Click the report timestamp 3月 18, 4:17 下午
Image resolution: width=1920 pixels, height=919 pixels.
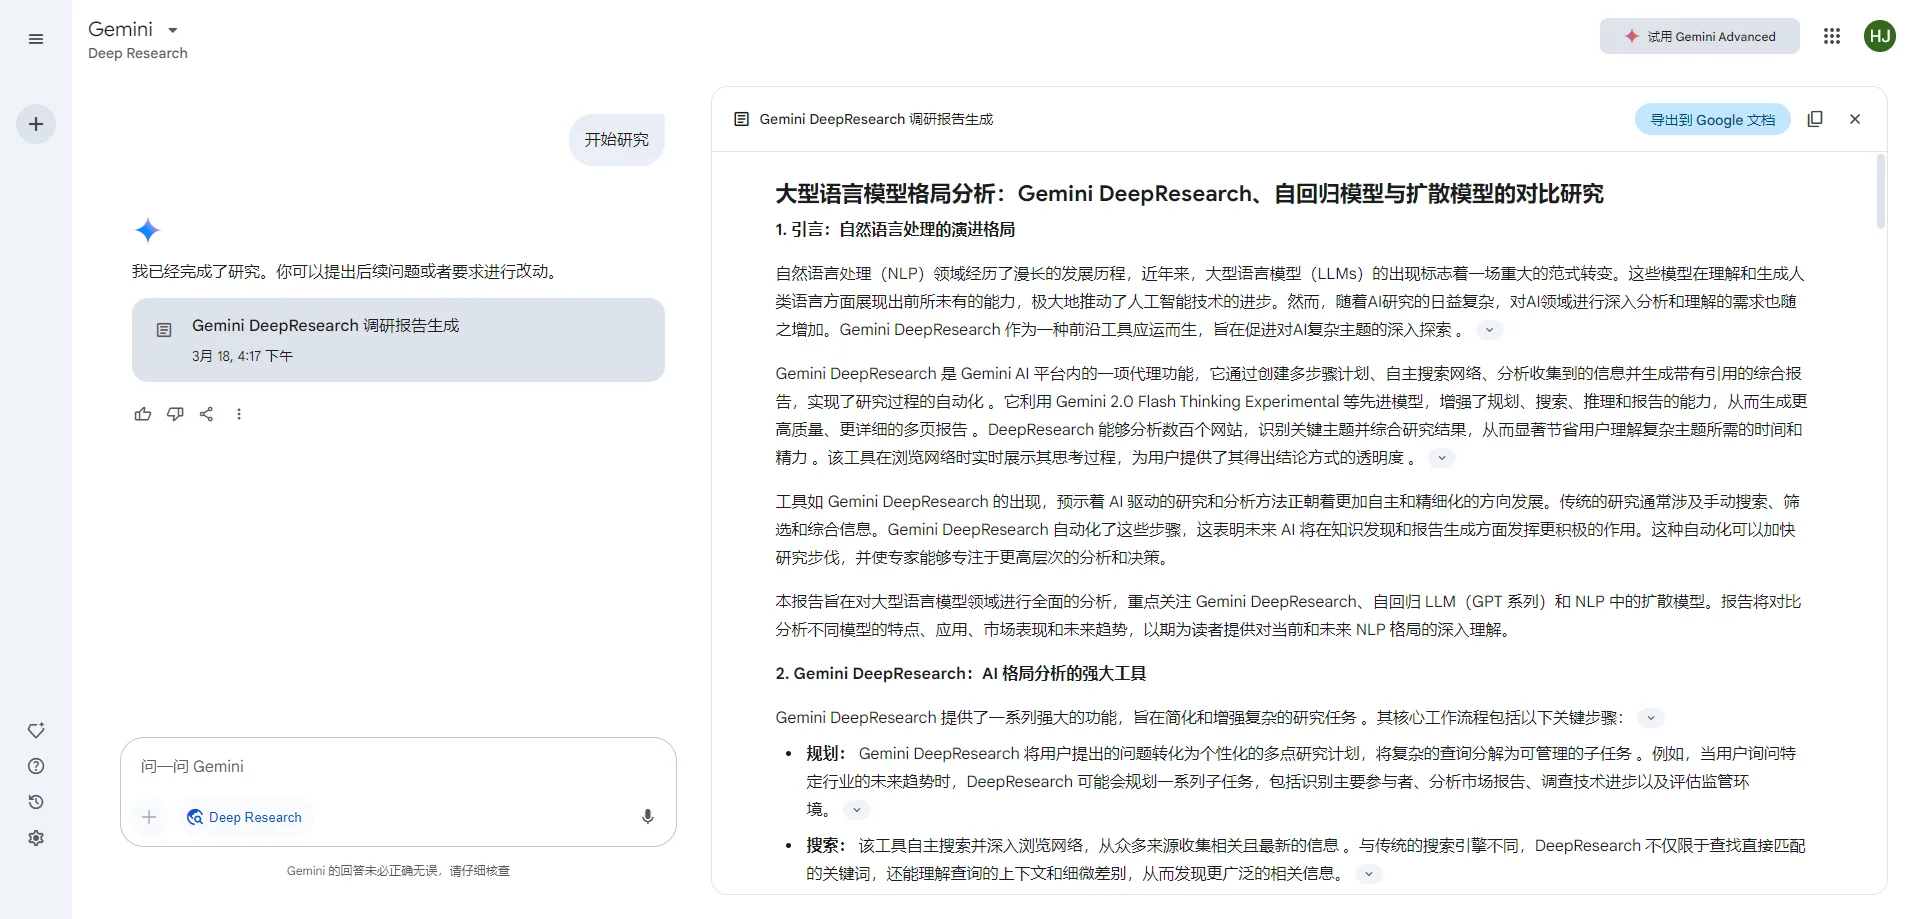coord(243,356)
